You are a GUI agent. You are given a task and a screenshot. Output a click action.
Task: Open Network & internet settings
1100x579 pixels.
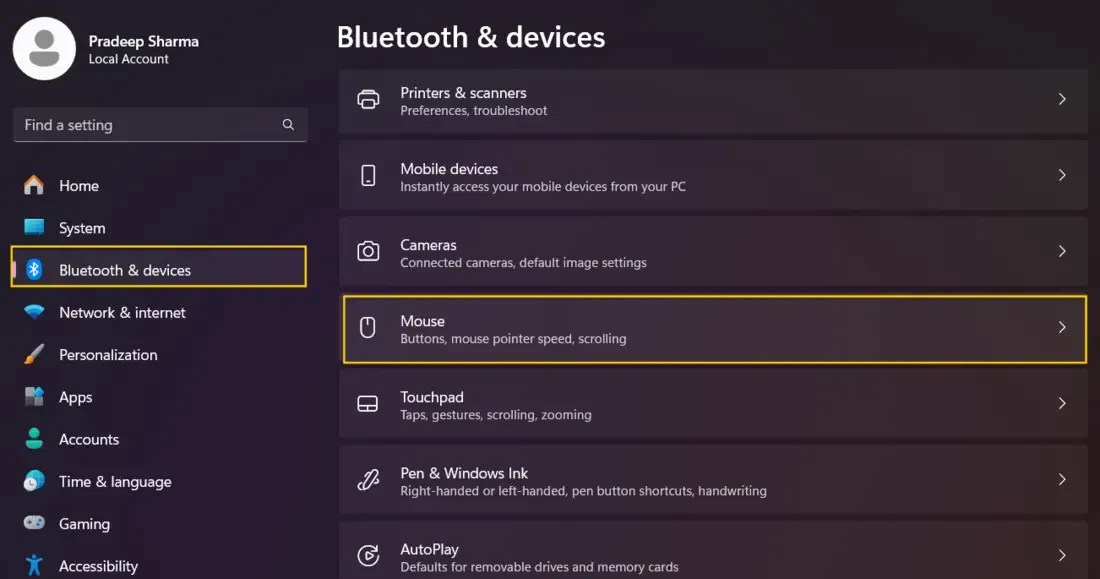tap(122, 312)
